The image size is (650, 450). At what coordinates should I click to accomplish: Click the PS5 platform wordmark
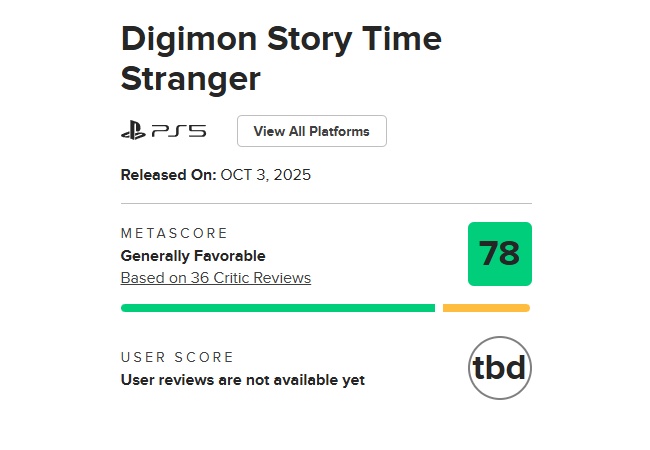tap(179, 131)
